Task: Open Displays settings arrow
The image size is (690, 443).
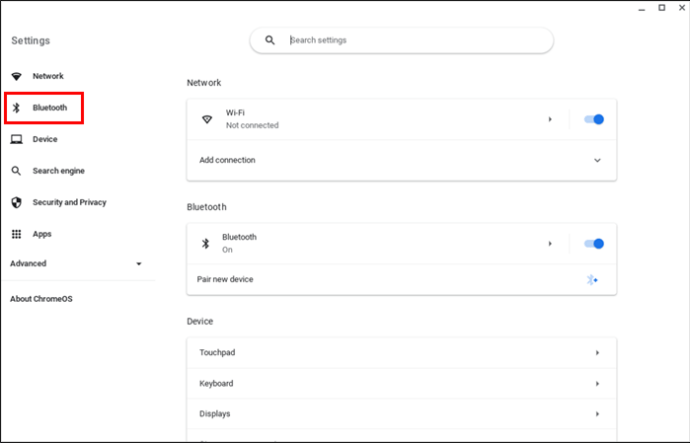Action: coord(597,414)
